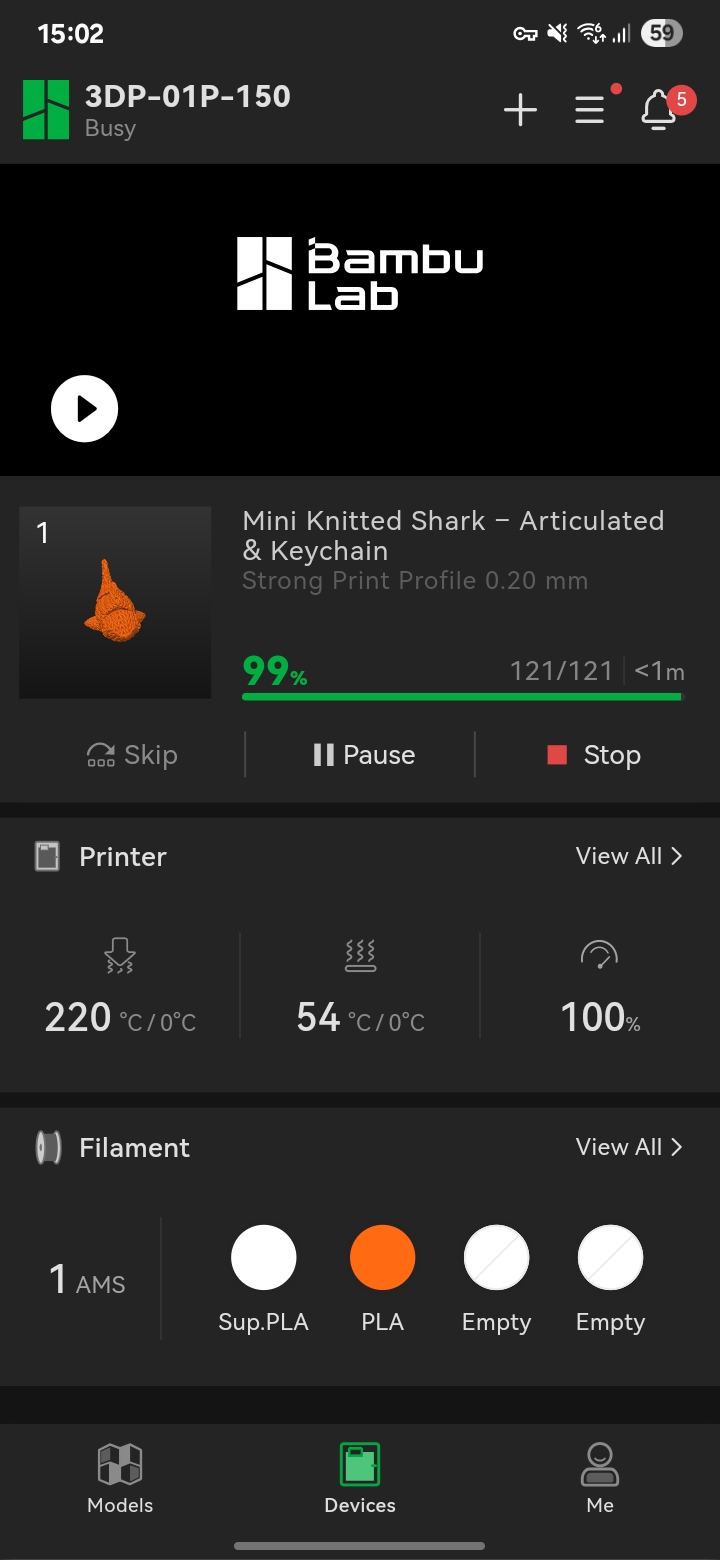
Task: Skip objects in the print
Action: point(132,755)
